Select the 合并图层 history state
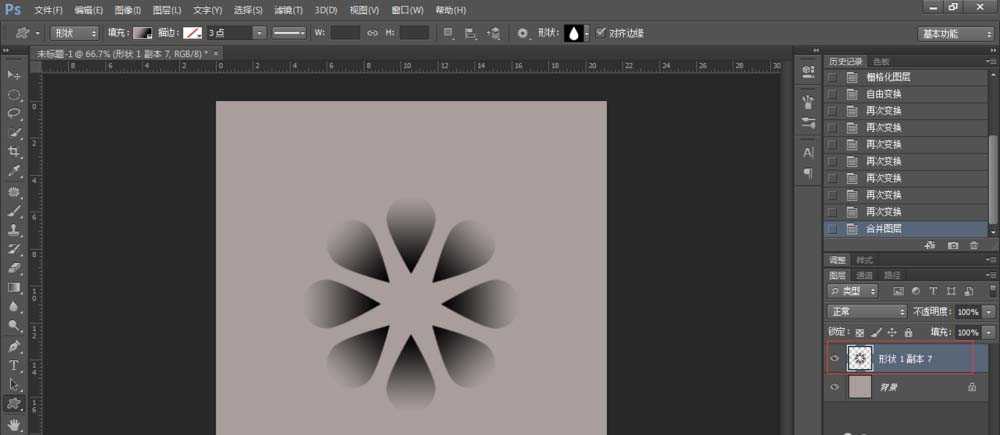 point(884,229)
